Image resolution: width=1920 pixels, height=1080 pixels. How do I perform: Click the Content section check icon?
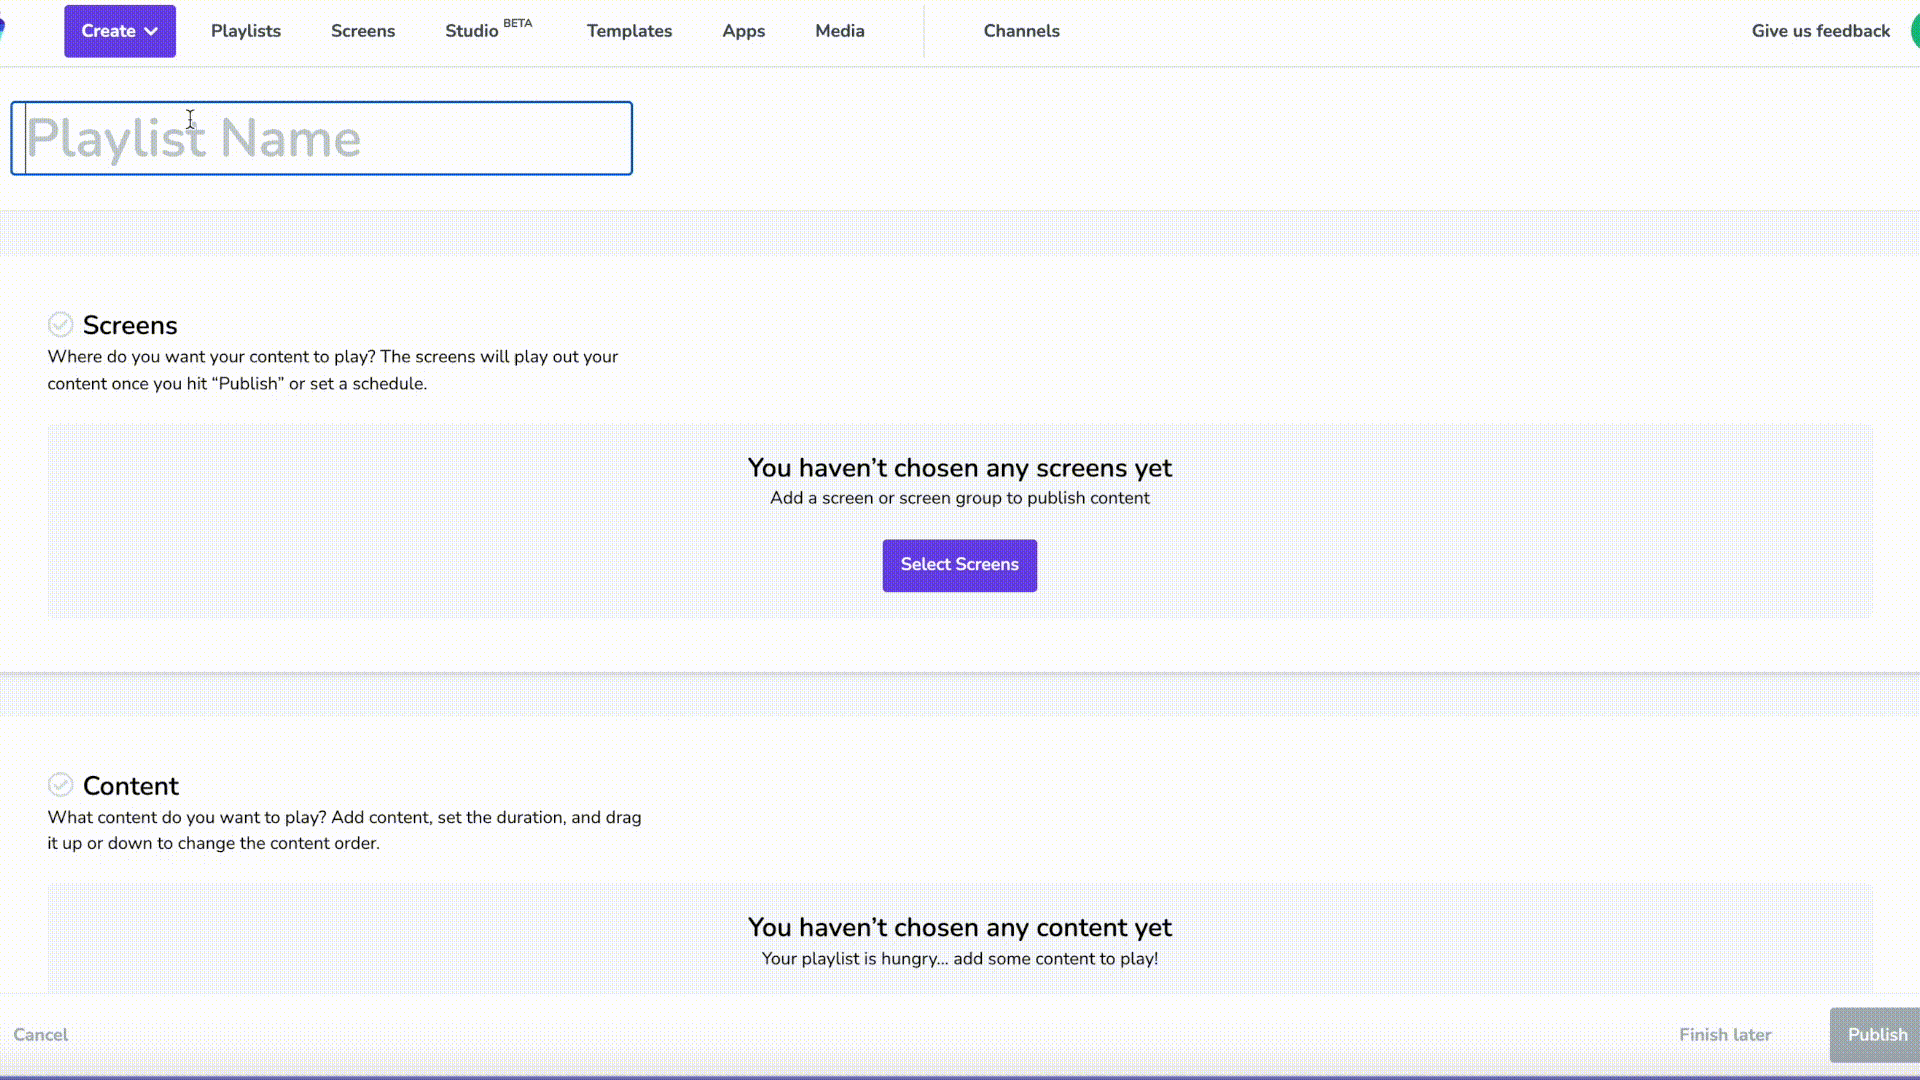pos(60,785)
